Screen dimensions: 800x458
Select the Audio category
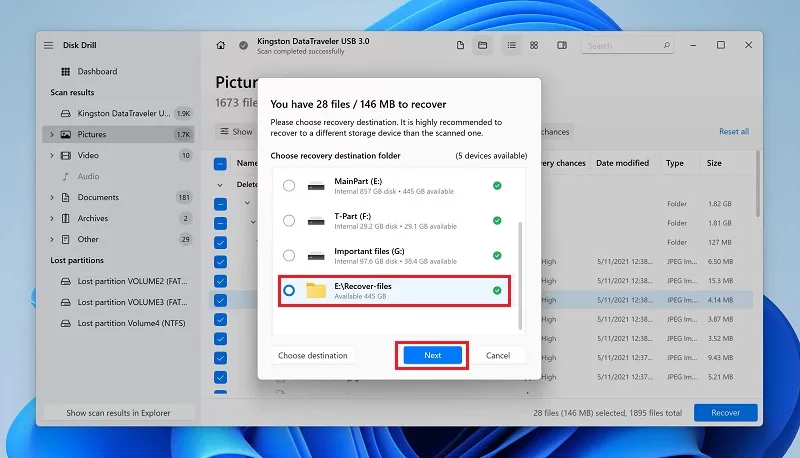[x=118, y=176]
